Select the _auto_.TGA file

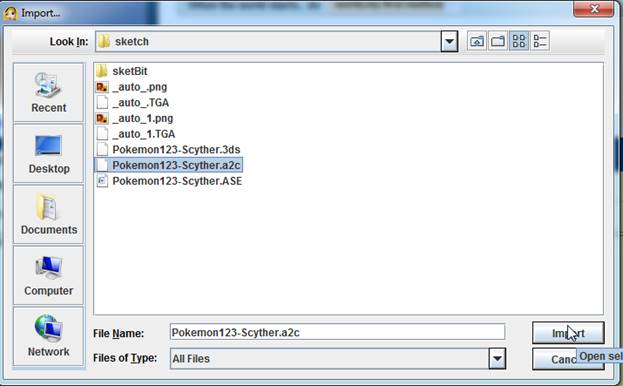(x=133, y=102)
